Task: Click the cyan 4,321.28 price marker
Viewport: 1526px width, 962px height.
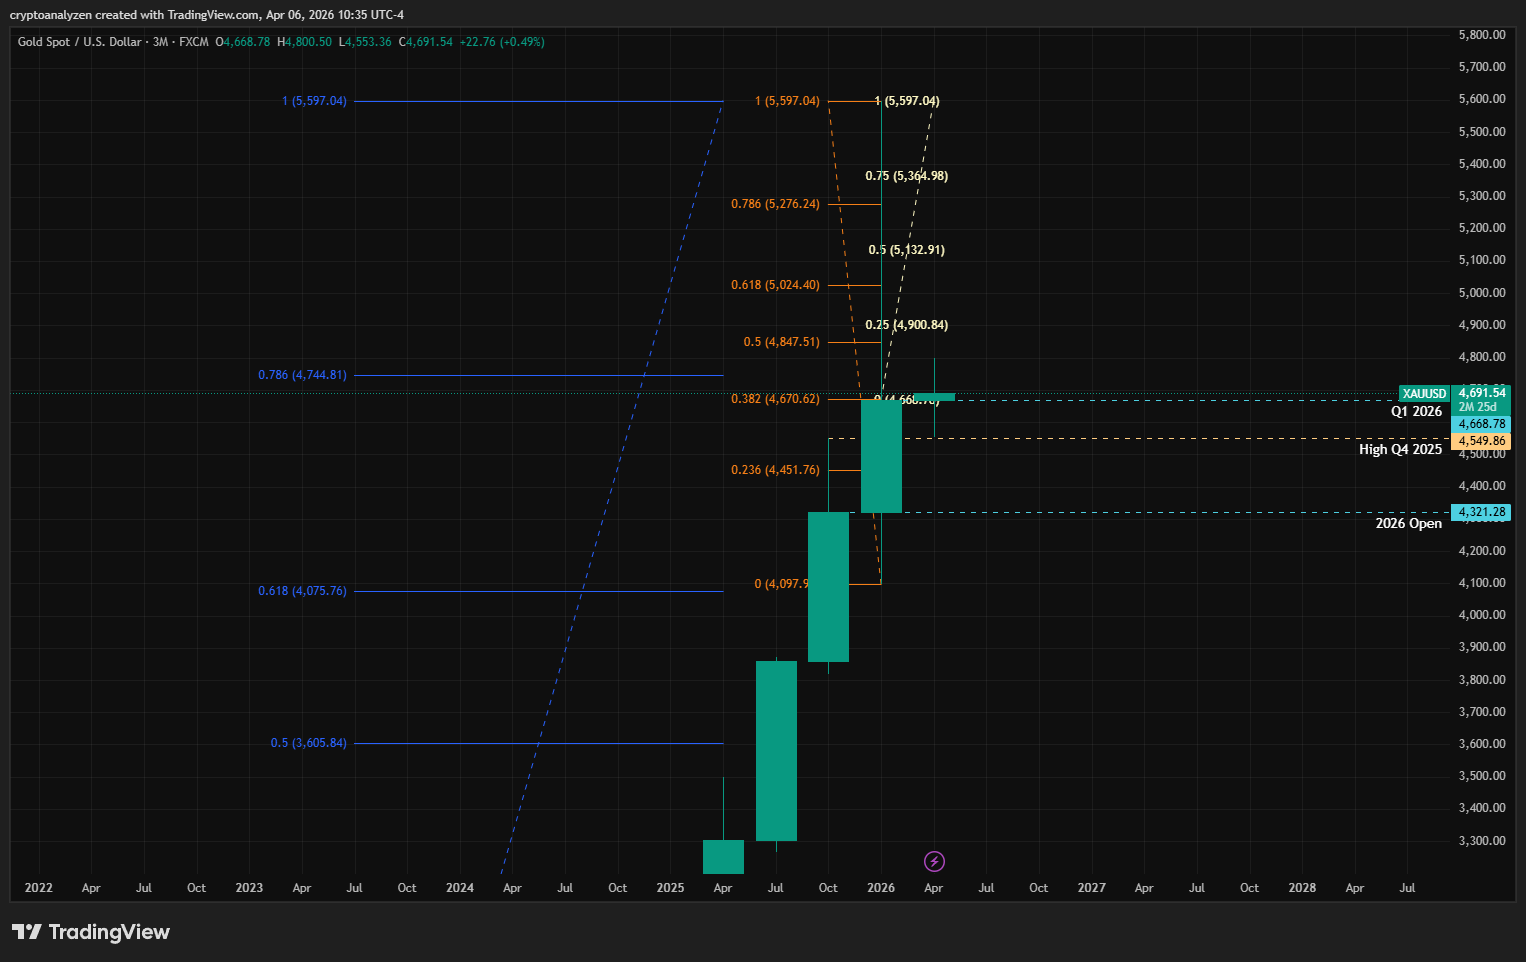Action: click(1481, 512)
